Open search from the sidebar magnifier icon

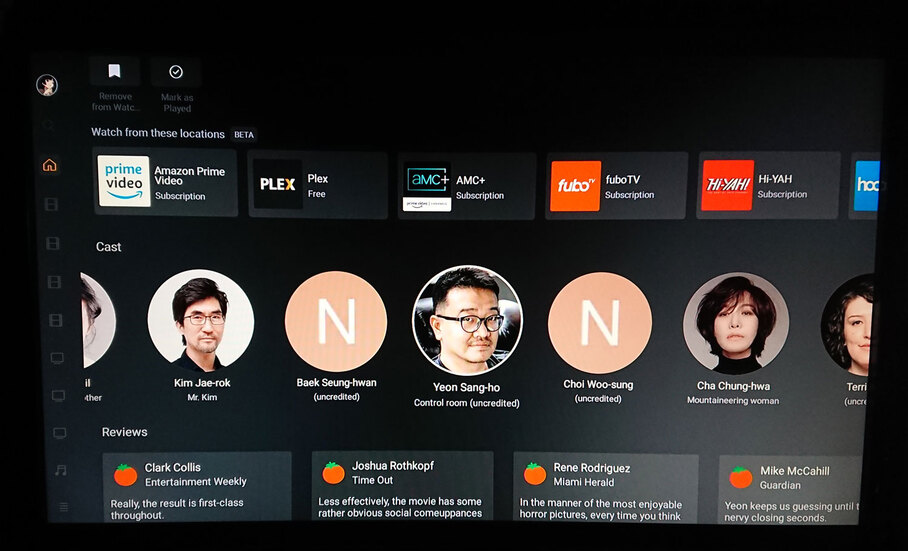click(x=49, y=125)
